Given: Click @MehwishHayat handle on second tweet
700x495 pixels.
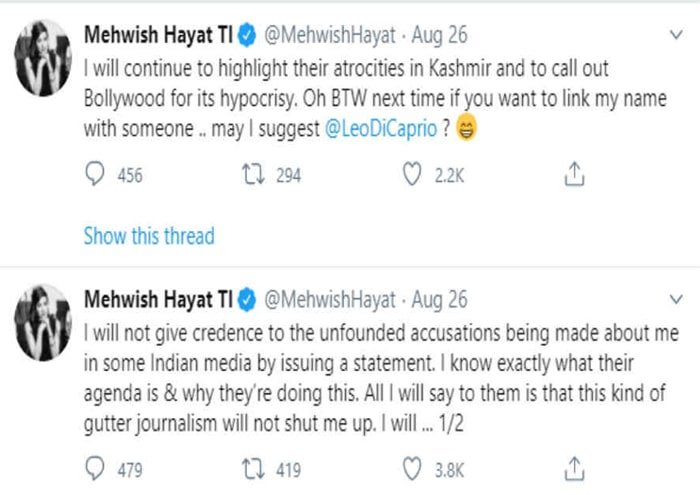Looking at the screenshot, I should 328,299.
